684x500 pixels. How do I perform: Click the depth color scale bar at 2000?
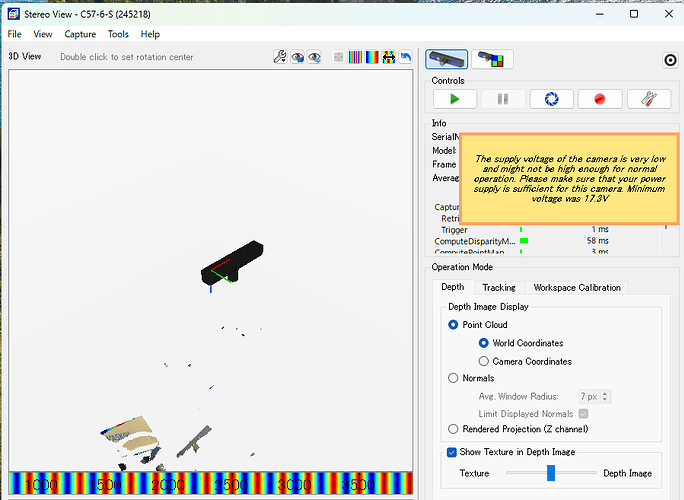(168, 484)
